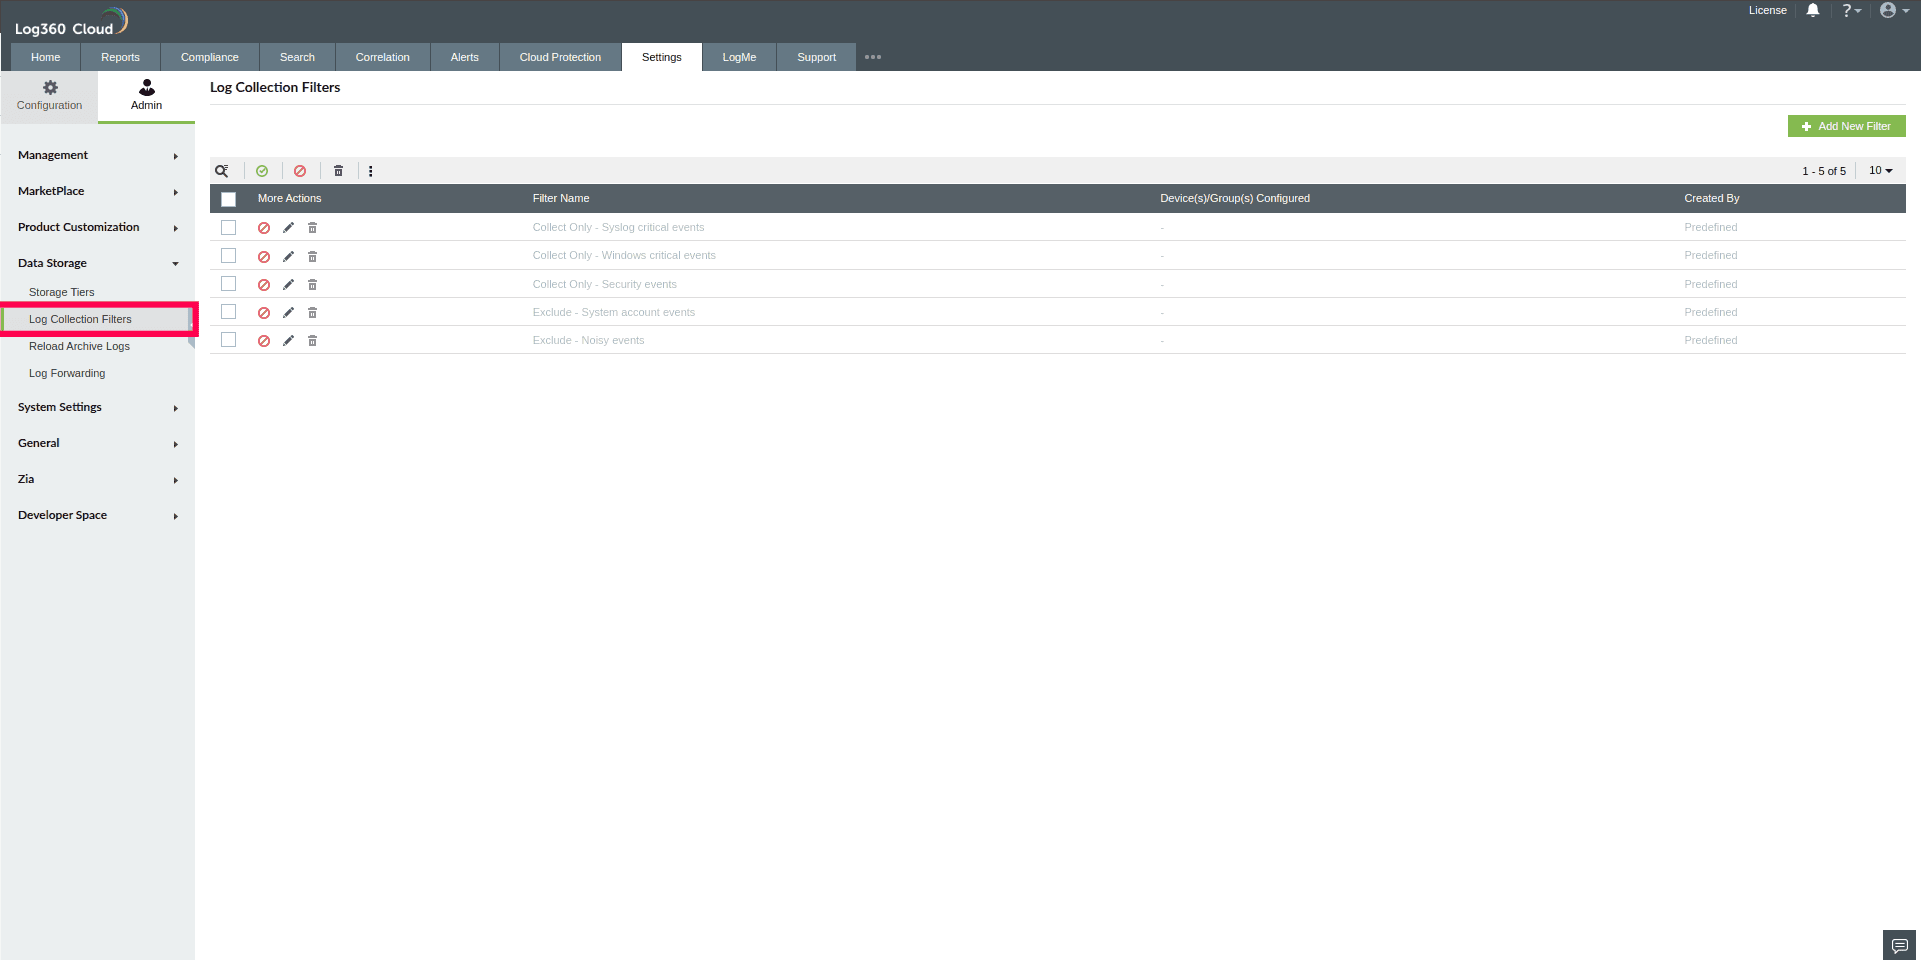Check the Exclude - System account events row checkbox

click(x=229, y=312)
